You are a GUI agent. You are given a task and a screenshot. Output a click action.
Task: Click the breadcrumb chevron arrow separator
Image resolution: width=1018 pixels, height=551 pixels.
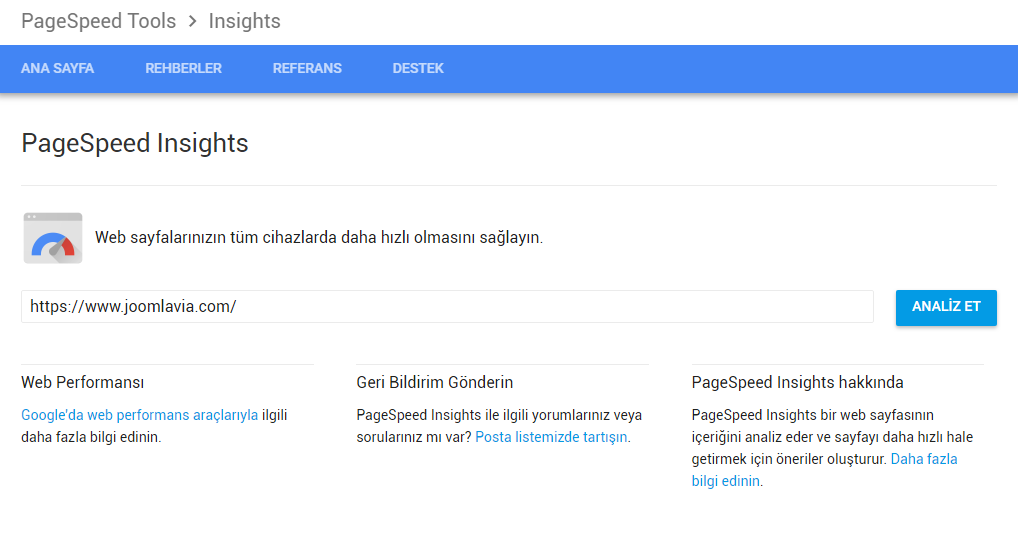192,21
